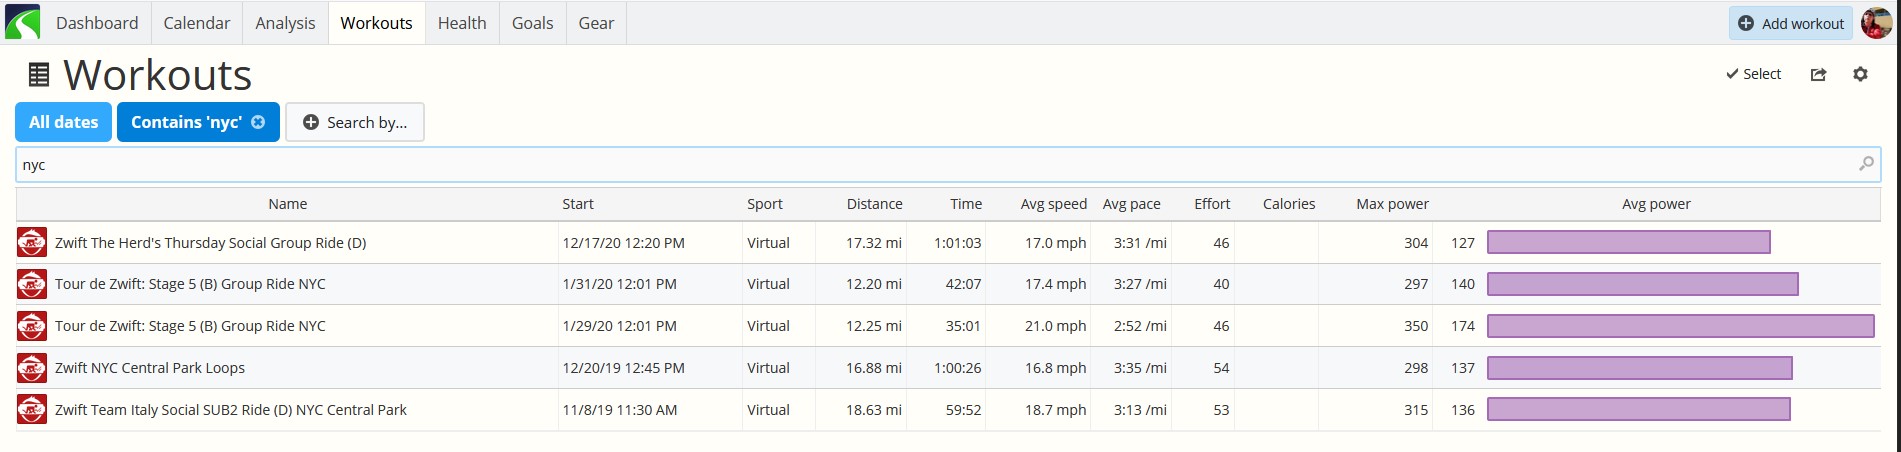
Task: Open 1/29/20 Tour de Zwift Stage 5 workout
Action: pyautogui.click(x=190, y=326)
